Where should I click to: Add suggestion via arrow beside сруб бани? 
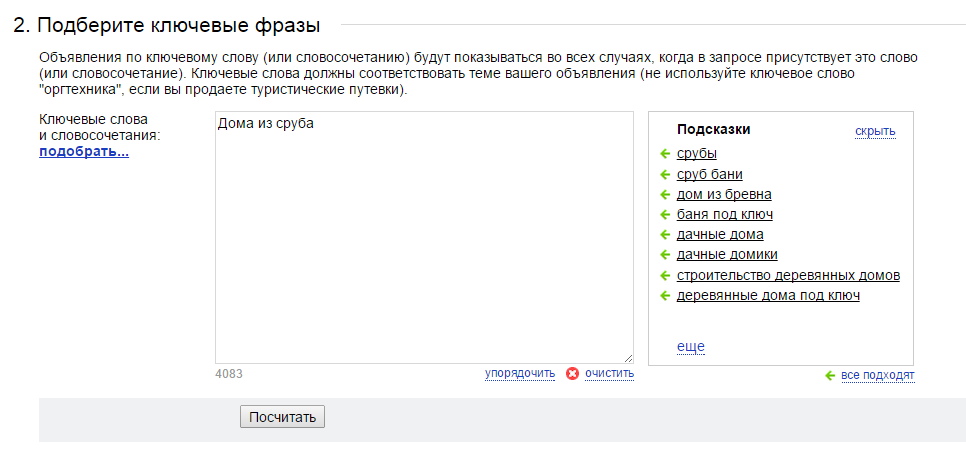(665, 174)
